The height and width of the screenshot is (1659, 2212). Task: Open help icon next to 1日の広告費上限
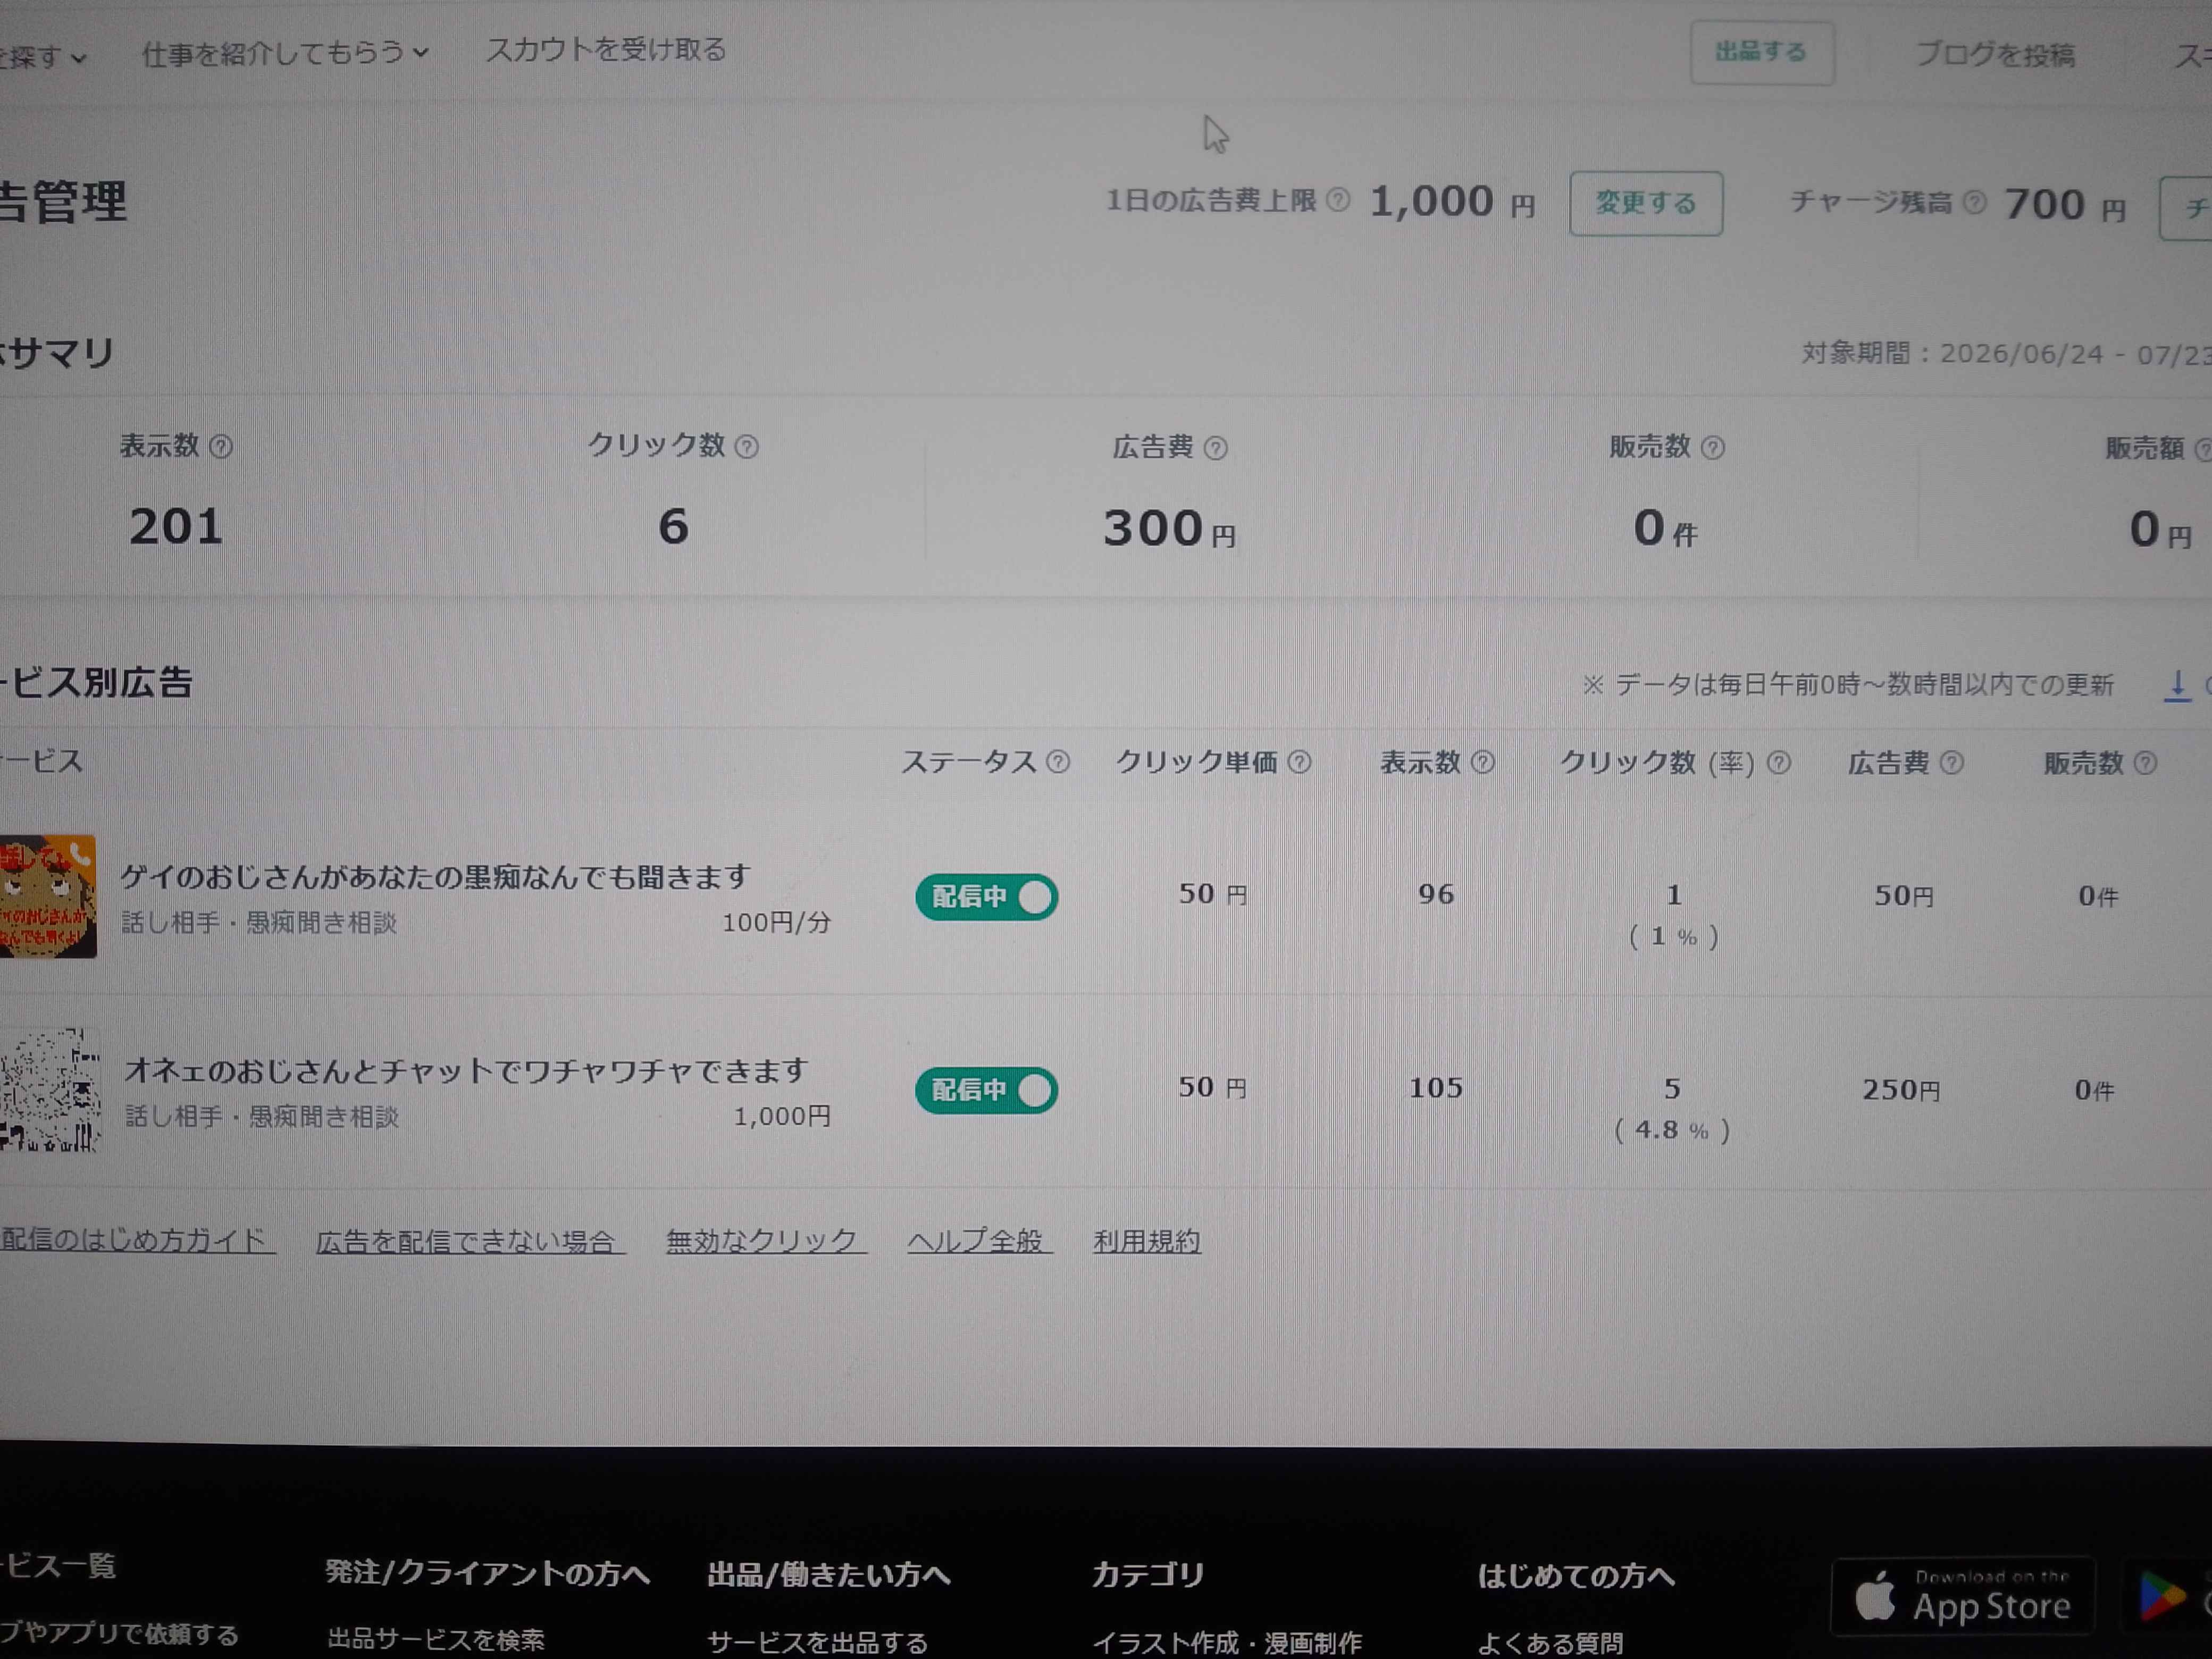coord(1338,200)
